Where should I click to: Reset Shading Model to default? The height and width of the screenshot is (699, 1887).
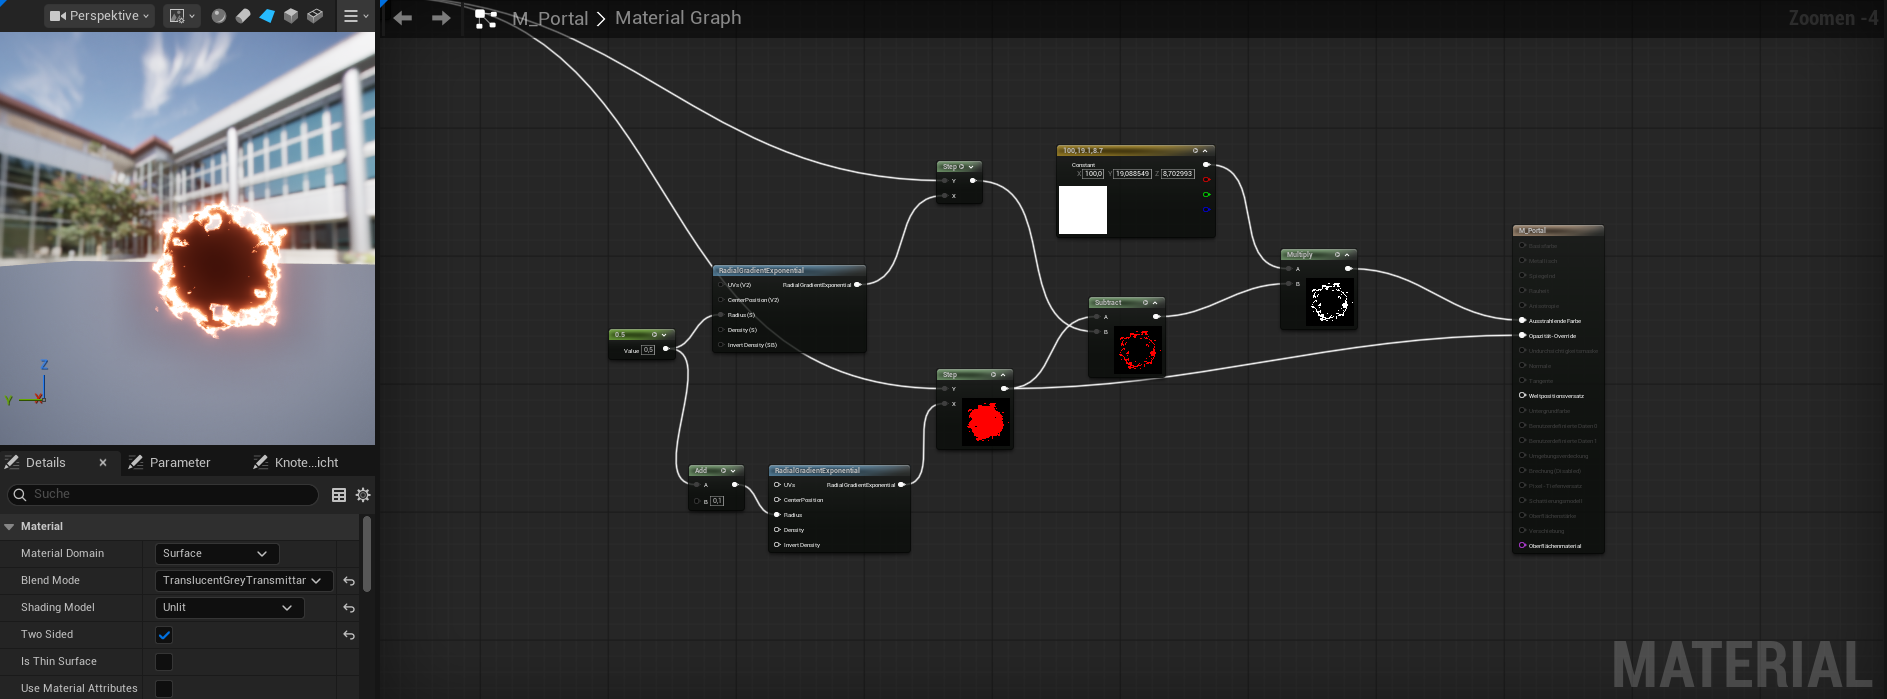[x=349, y=608]
